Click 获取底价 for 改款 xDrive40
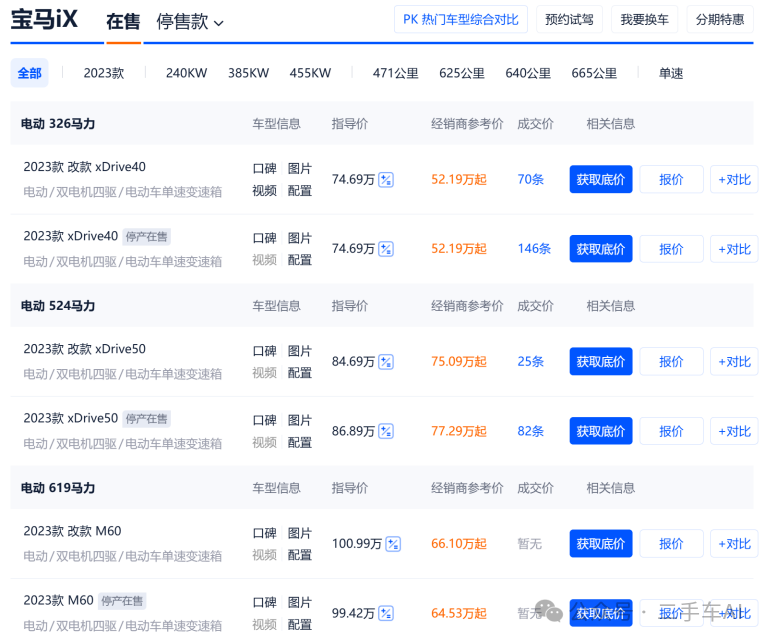This screenshot has height=642, width=766. 601,180
